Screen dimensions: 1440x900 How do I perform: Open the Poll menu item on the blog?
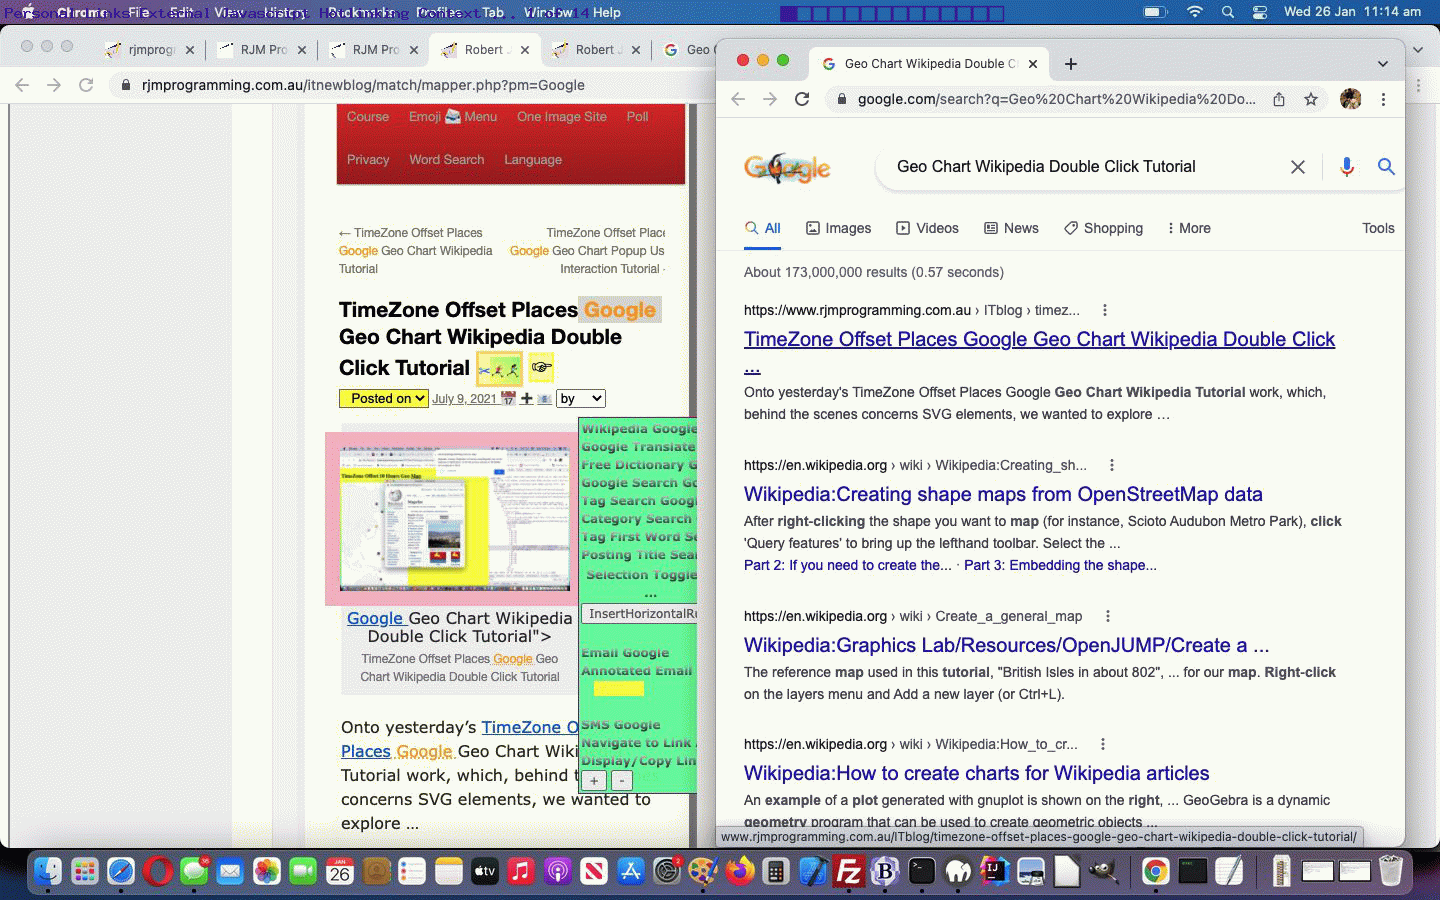637,117
